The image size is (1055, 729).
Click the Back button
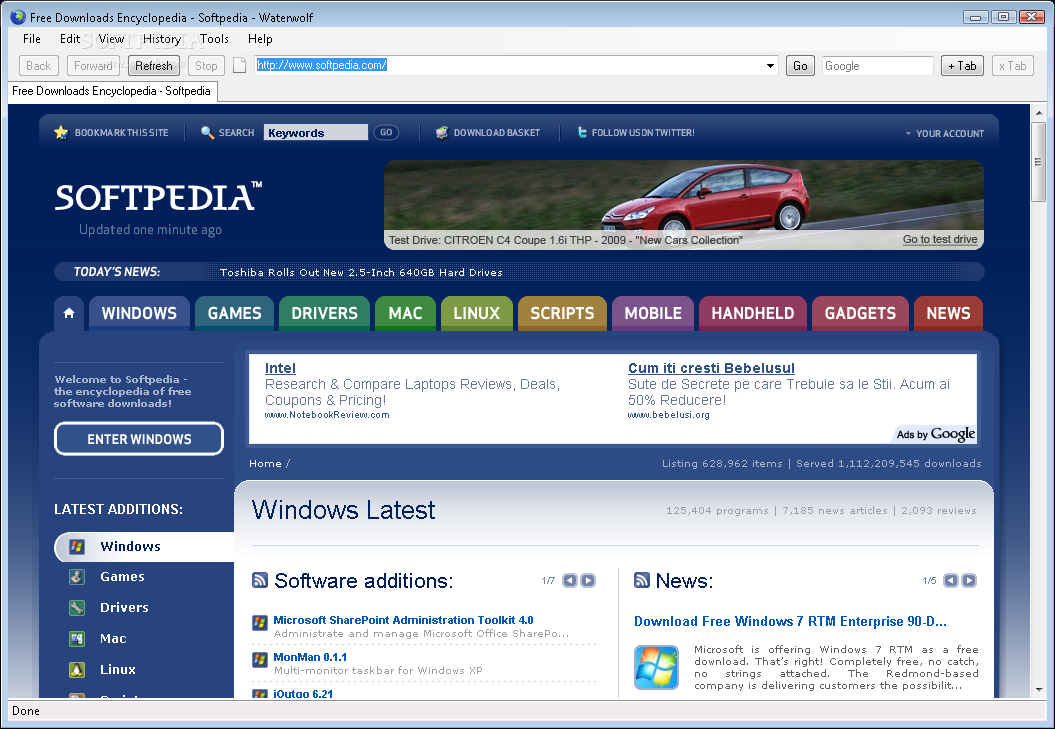click(38, 65)
